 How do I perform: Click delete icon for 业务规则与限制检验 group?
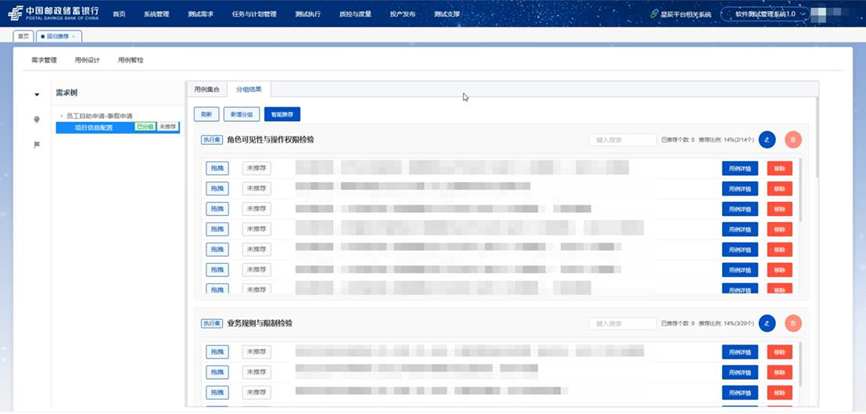tap(793, 323)
